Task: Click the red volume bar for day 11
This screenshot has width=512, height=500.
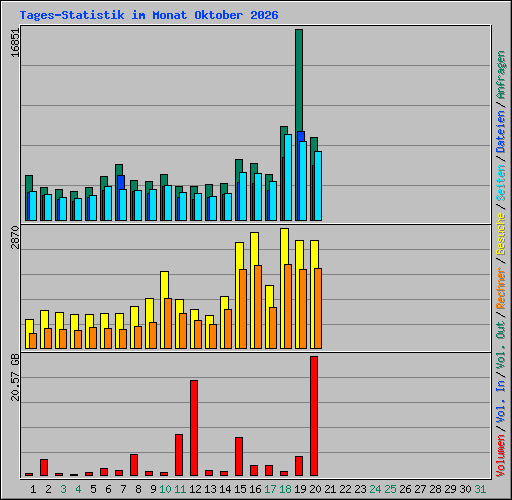Action: (x=179, y=455)
